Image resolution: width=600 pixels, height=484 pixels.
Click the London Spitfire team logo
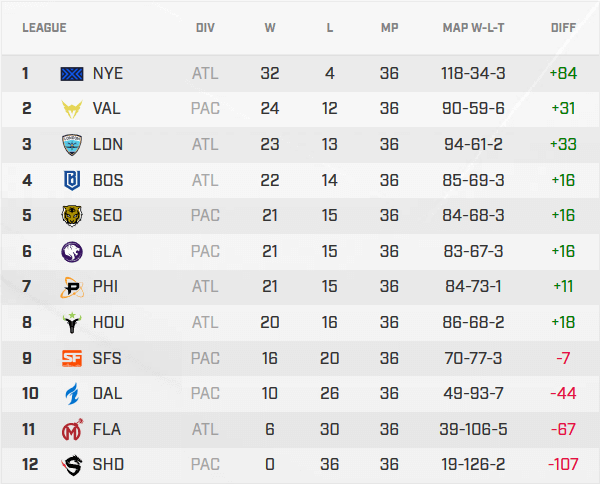click(73, 144)
